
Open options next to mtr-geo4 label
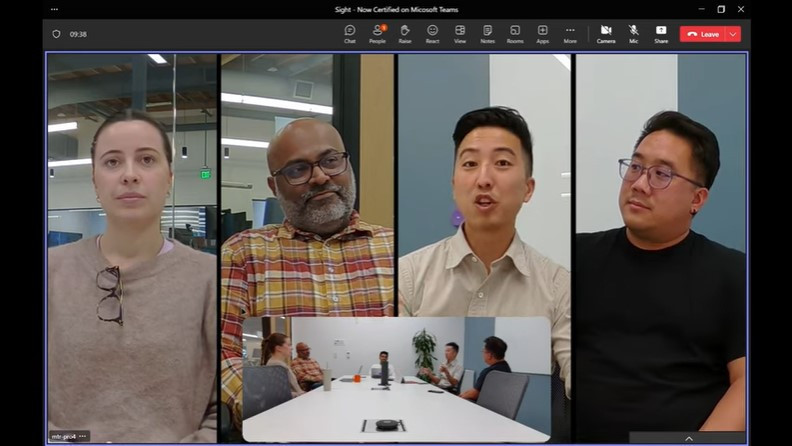click(83, 436)
